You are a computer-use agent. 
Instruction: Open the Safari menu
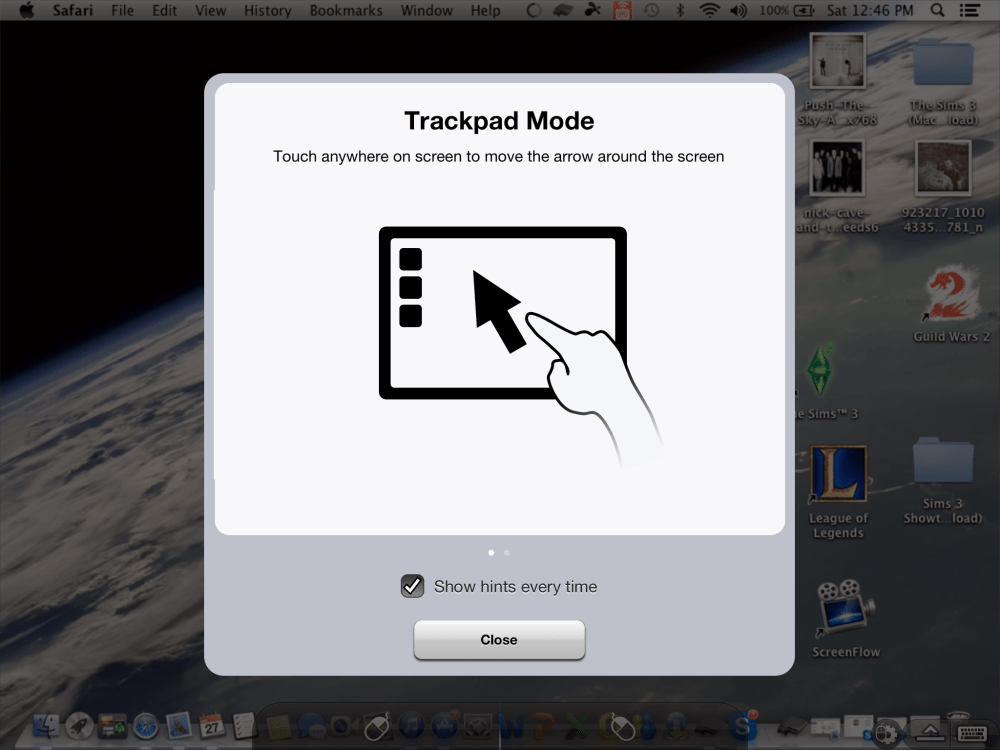(x=72, y=11)
